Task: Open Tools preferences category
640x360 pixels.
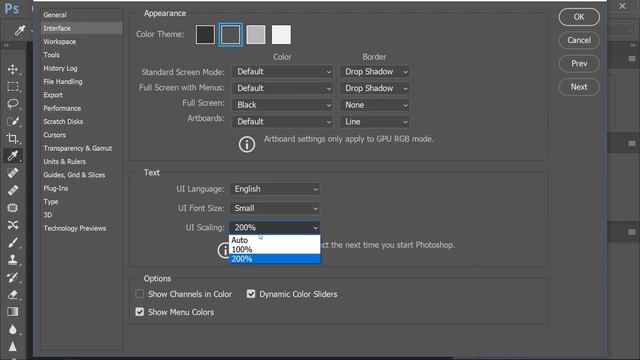Action: point(81,55)
